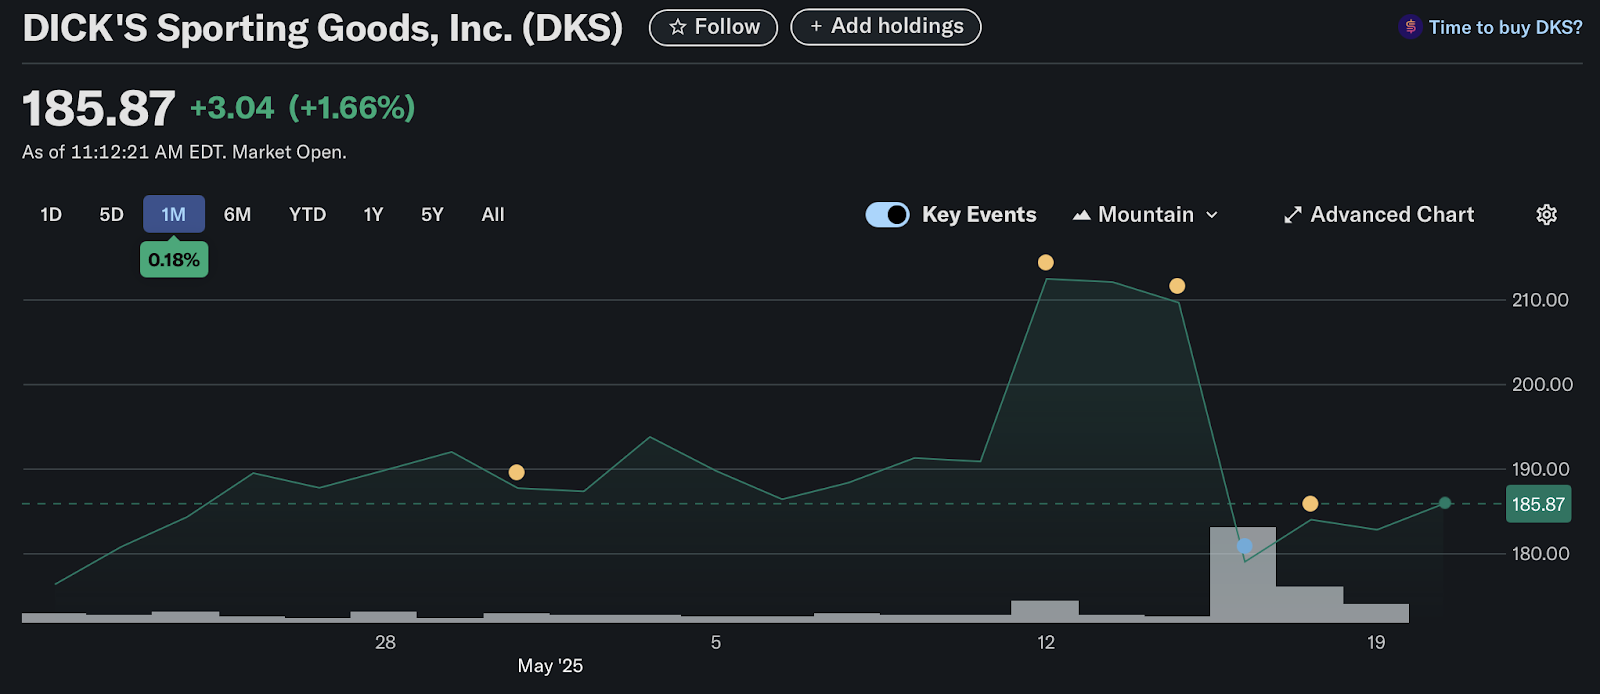1600x694 pixels.
Task: Click the blue event marker at price low
Action: [1244, 546]
